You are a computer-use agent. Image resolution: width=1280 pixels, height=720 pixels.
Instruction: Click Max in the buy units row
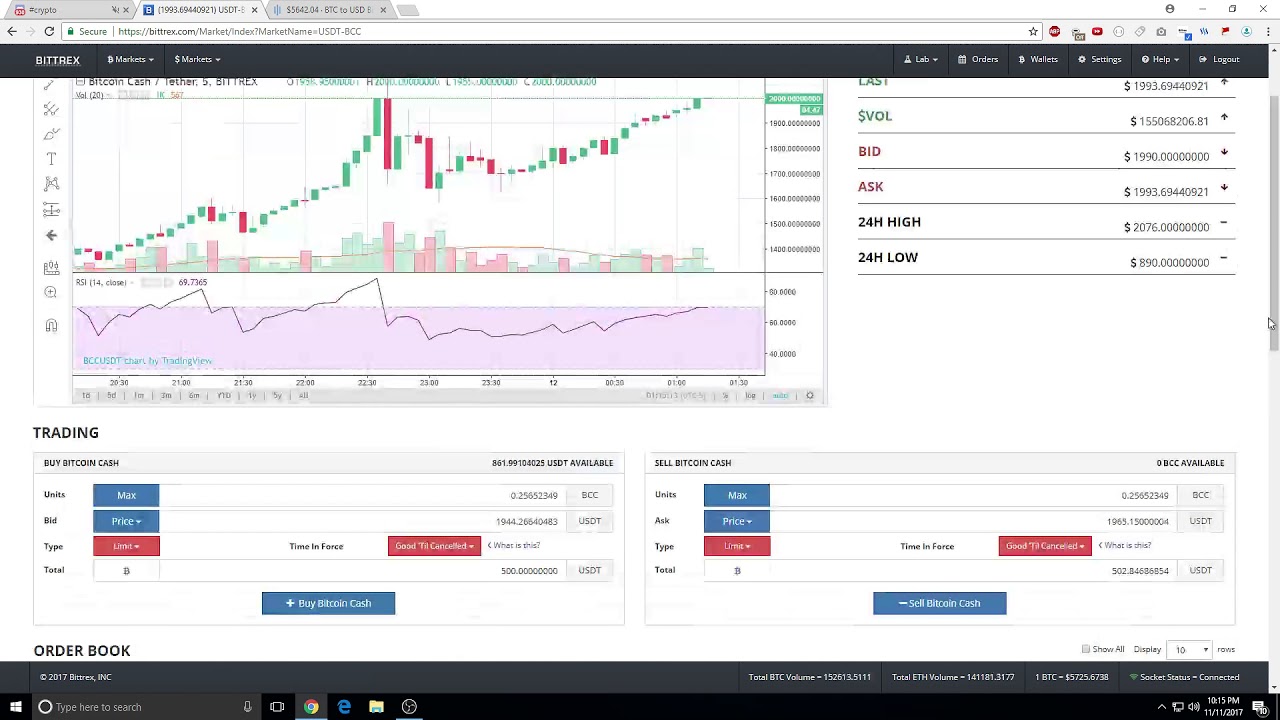pos(126,495)
